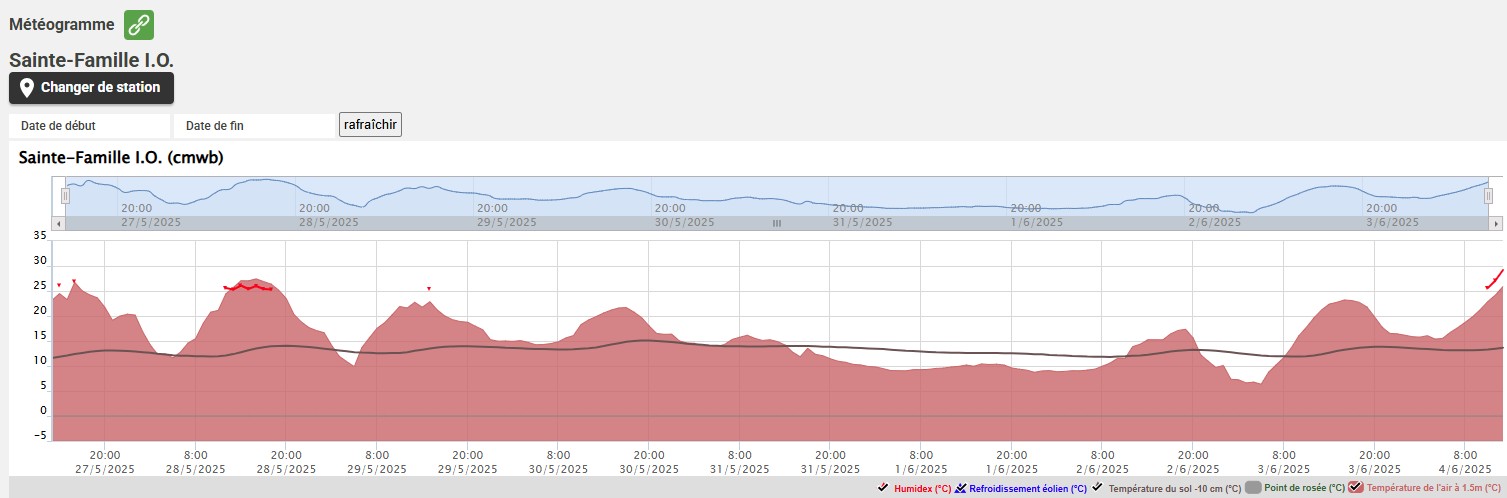Hide the Température de l'air à 1.5m series
1507x498 pixels.
[1432, 489]
